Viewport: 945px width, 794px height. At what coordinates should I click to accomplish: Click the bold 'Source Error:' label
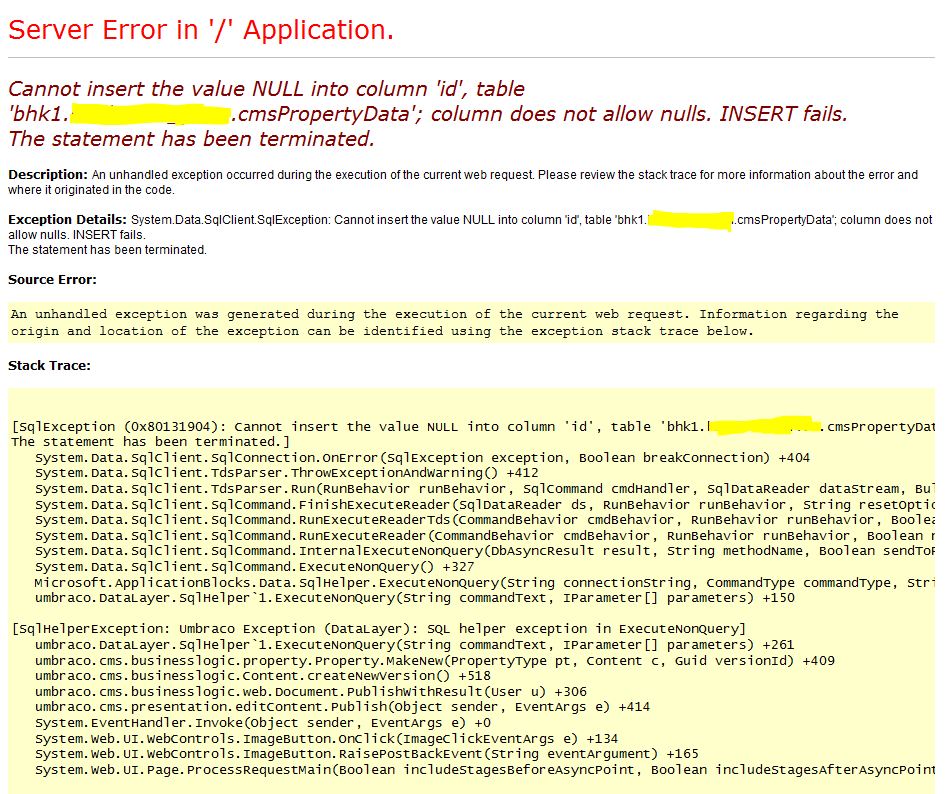click(x=52, y=280)
